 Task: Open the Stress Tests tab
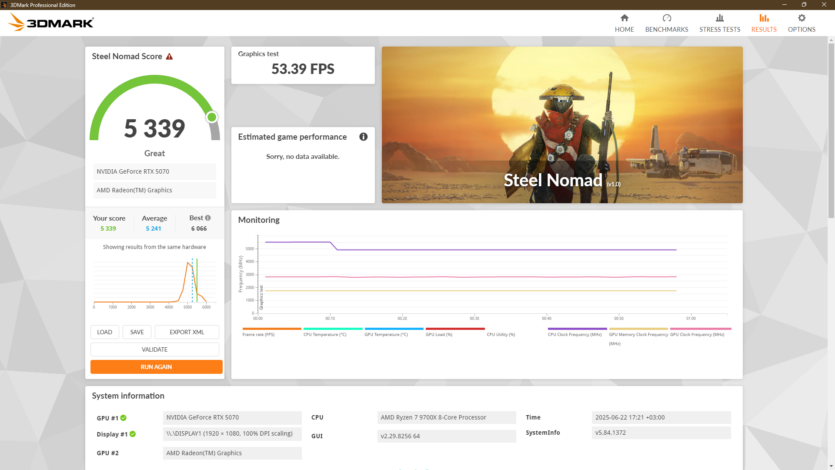[x=719, y=23]
